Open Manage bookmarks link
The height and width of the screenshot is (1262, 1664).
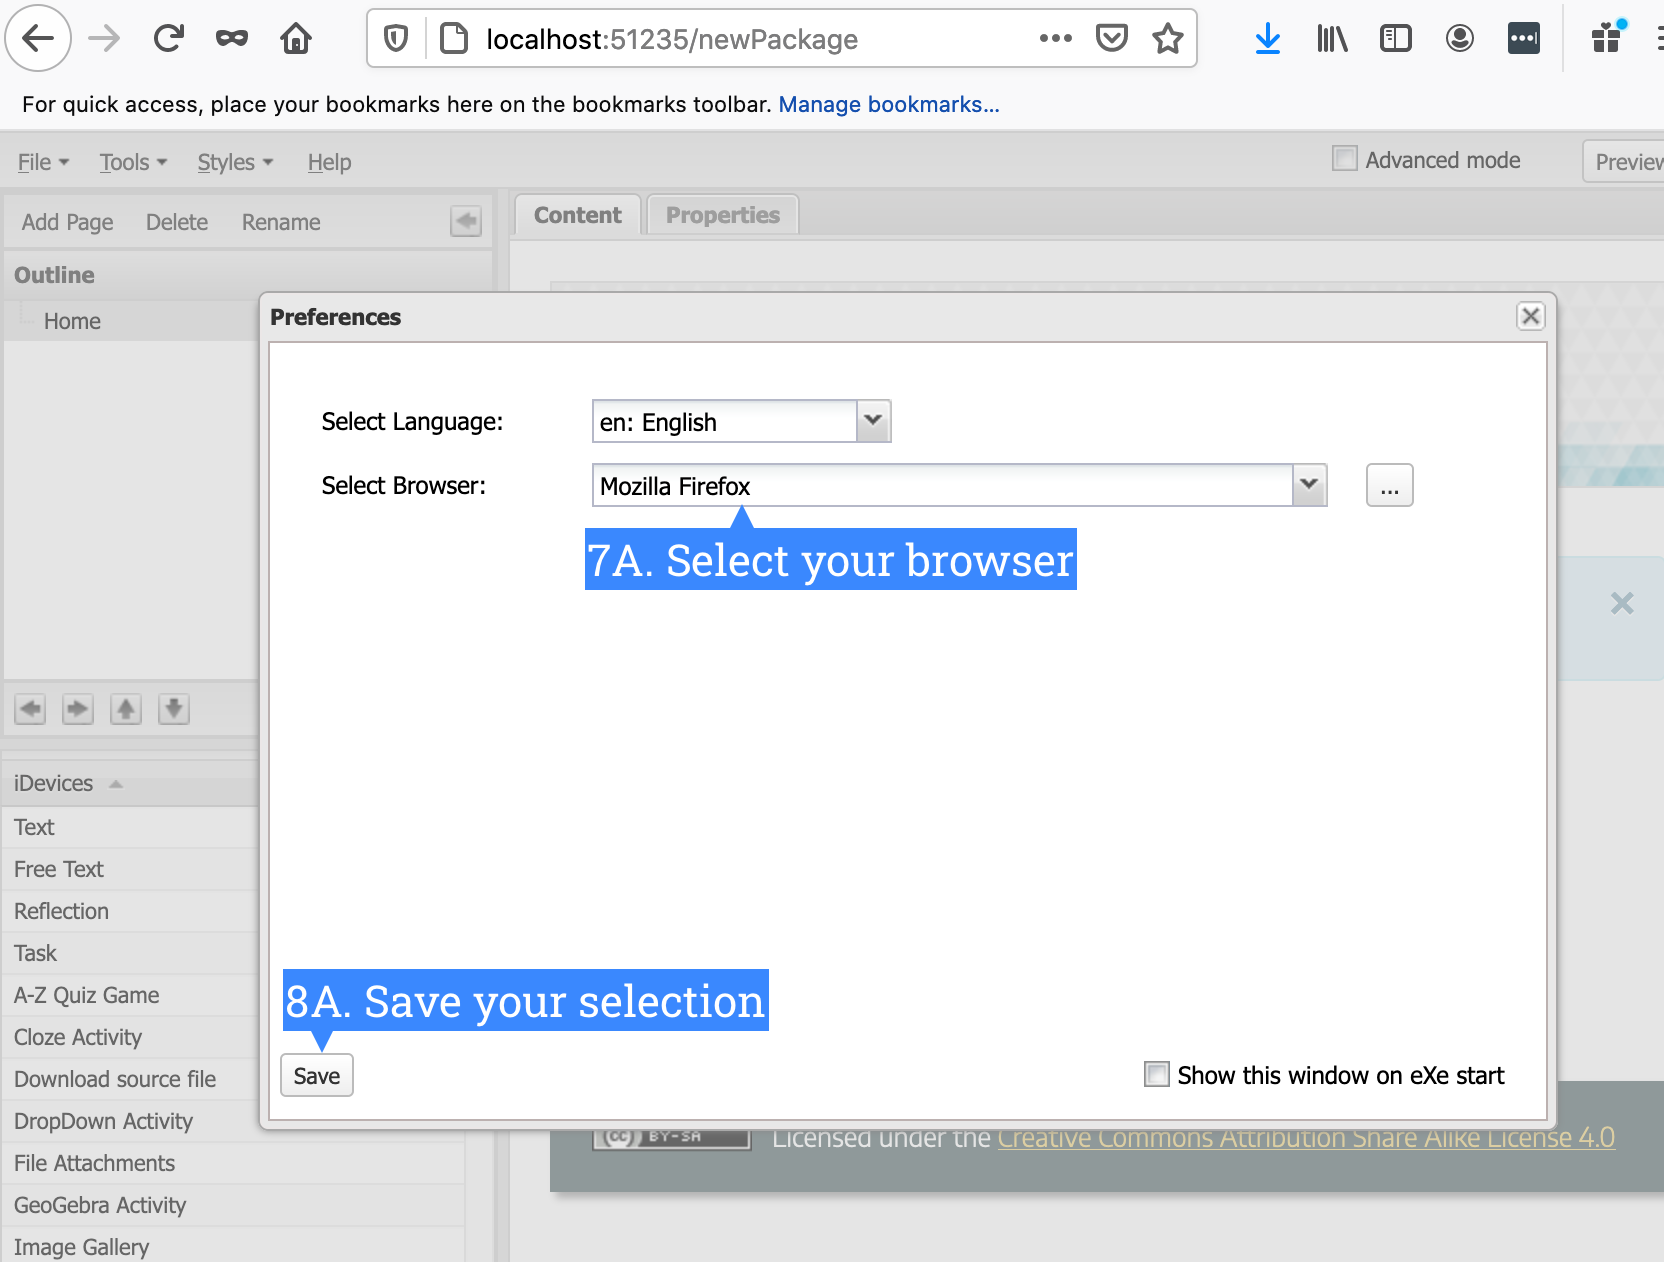point(888,104)
